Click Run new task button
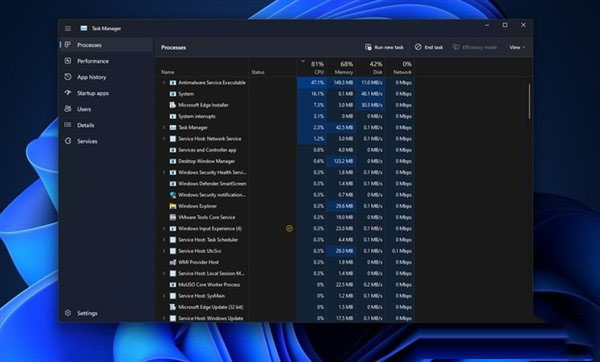Screen dimensions: 600x362 (x=384, y=47)
